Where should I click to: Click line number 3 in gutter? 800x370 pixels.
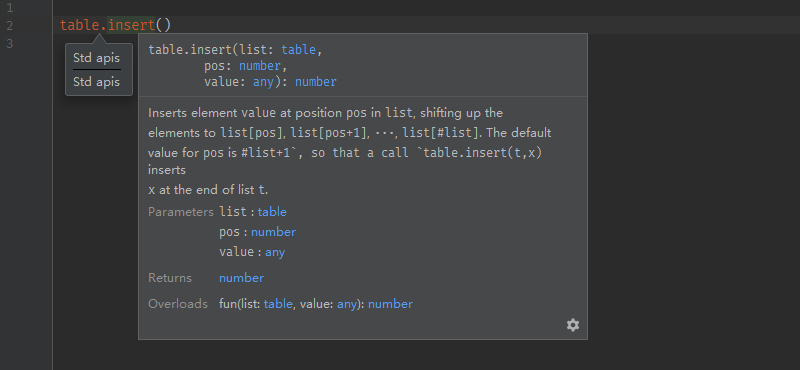click(10, 43)
